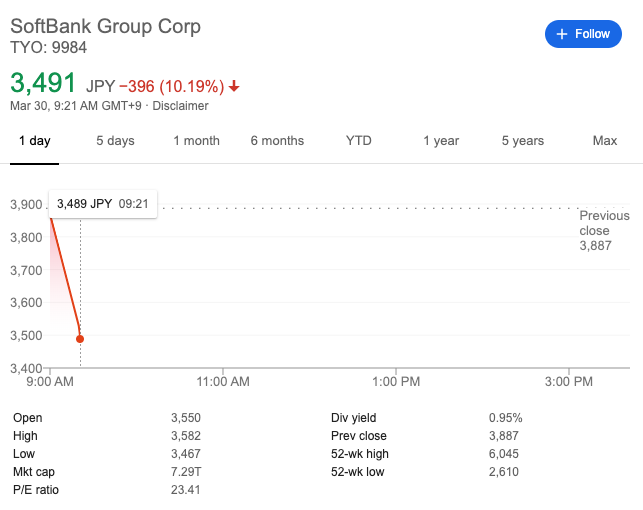Select the 1 day tab
The height and width of the screenshot is (510, 643).
tap(34, 141)
